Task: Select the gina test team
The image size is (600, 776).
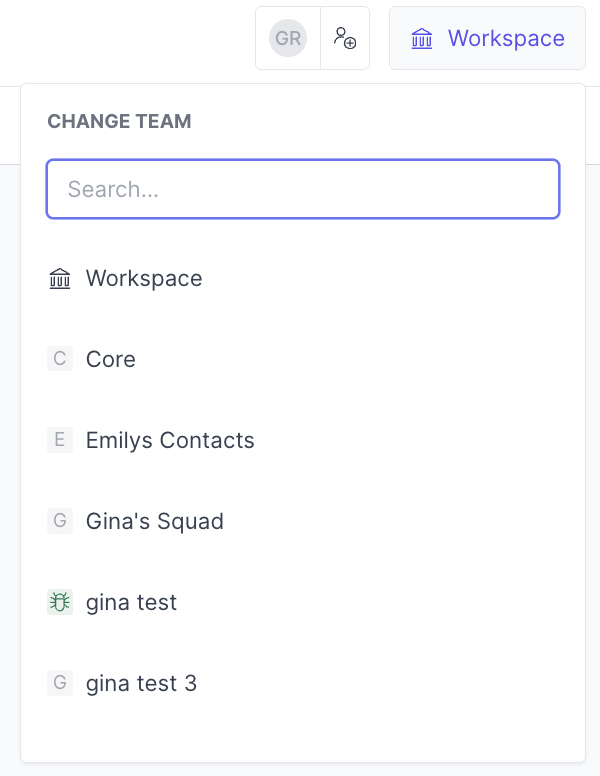Action: coord(131,602)
